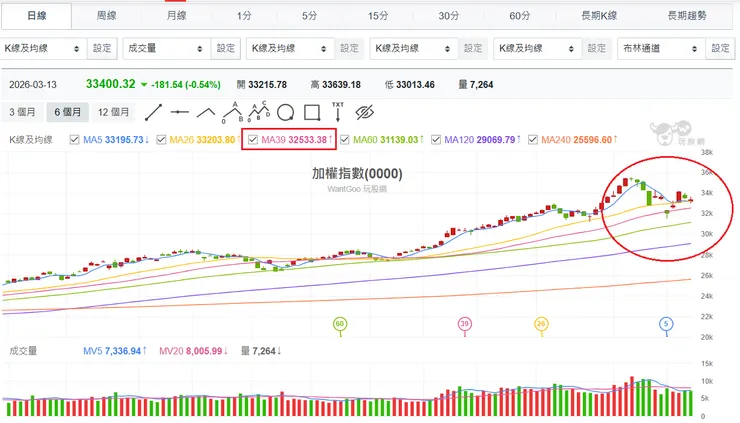740x423 pixels.
Task: Click 設定 beside the fourth indicator dropdown
Action: click(x=473, y=48)
